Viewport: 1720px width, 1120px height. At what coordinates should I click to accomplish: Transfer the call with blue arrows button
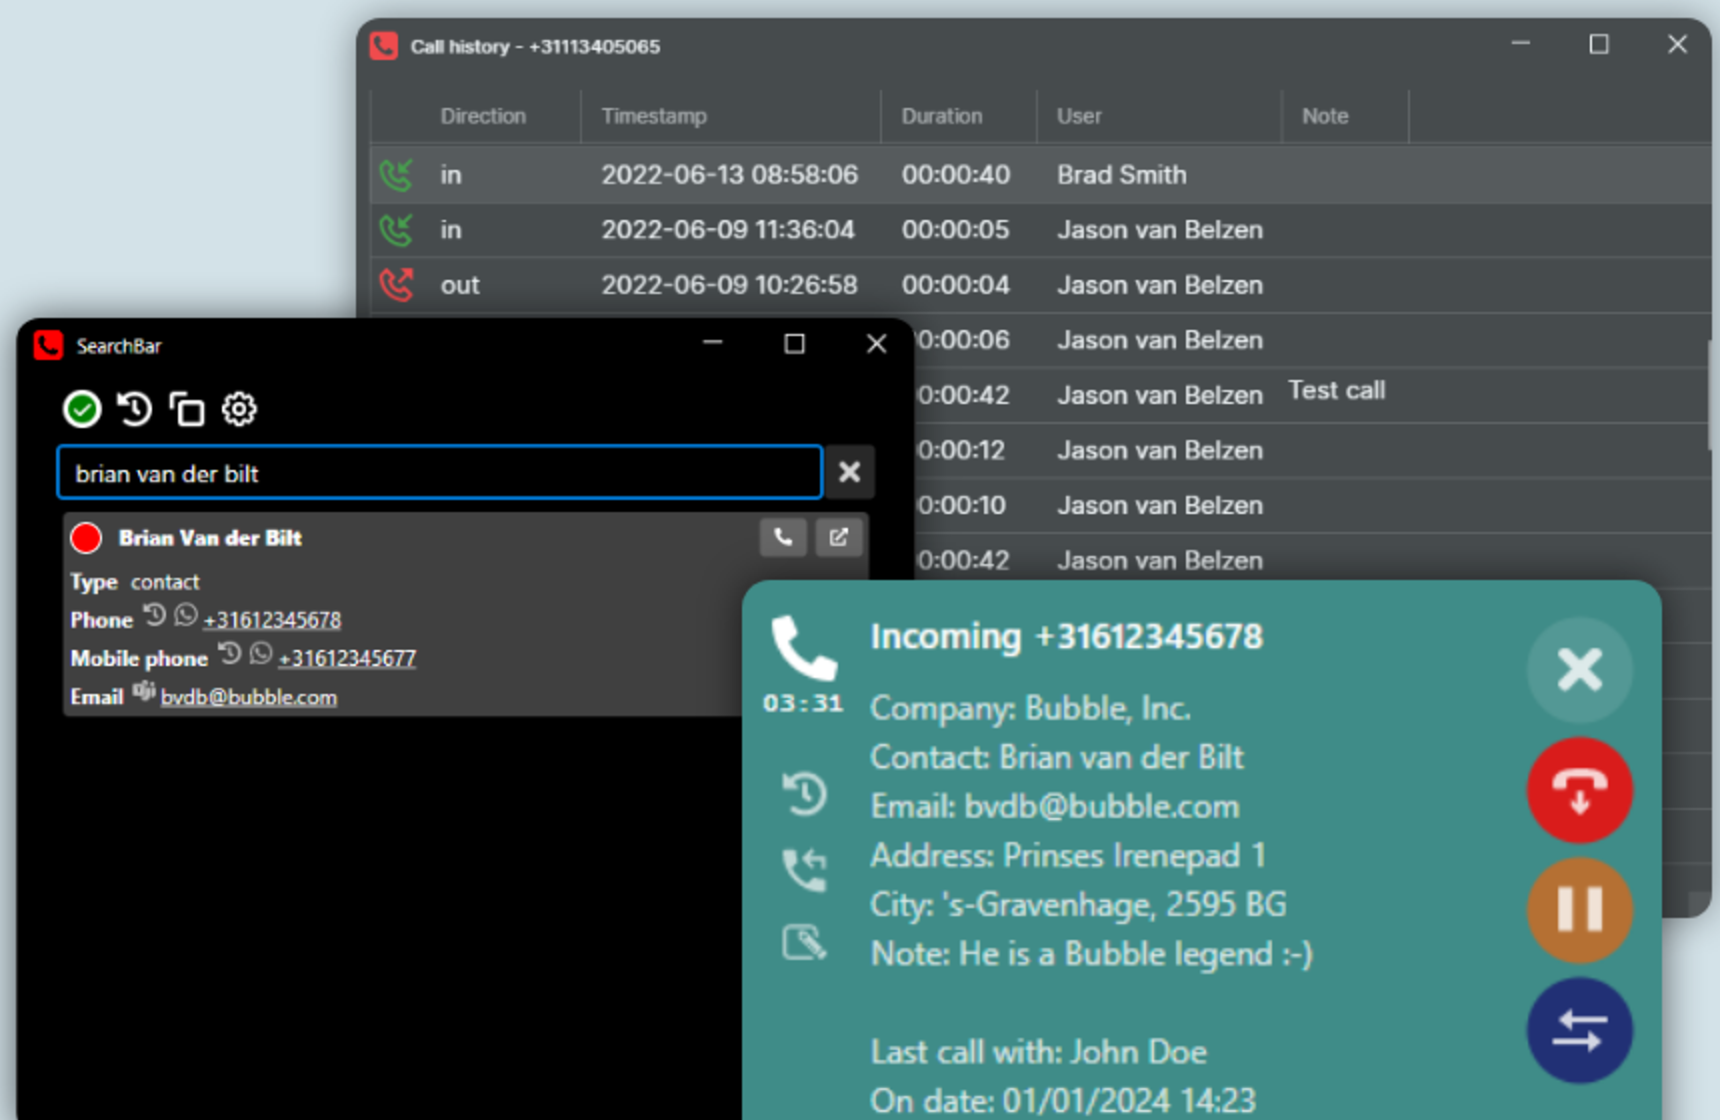pyautogui.click(x=1579, y=1030)
